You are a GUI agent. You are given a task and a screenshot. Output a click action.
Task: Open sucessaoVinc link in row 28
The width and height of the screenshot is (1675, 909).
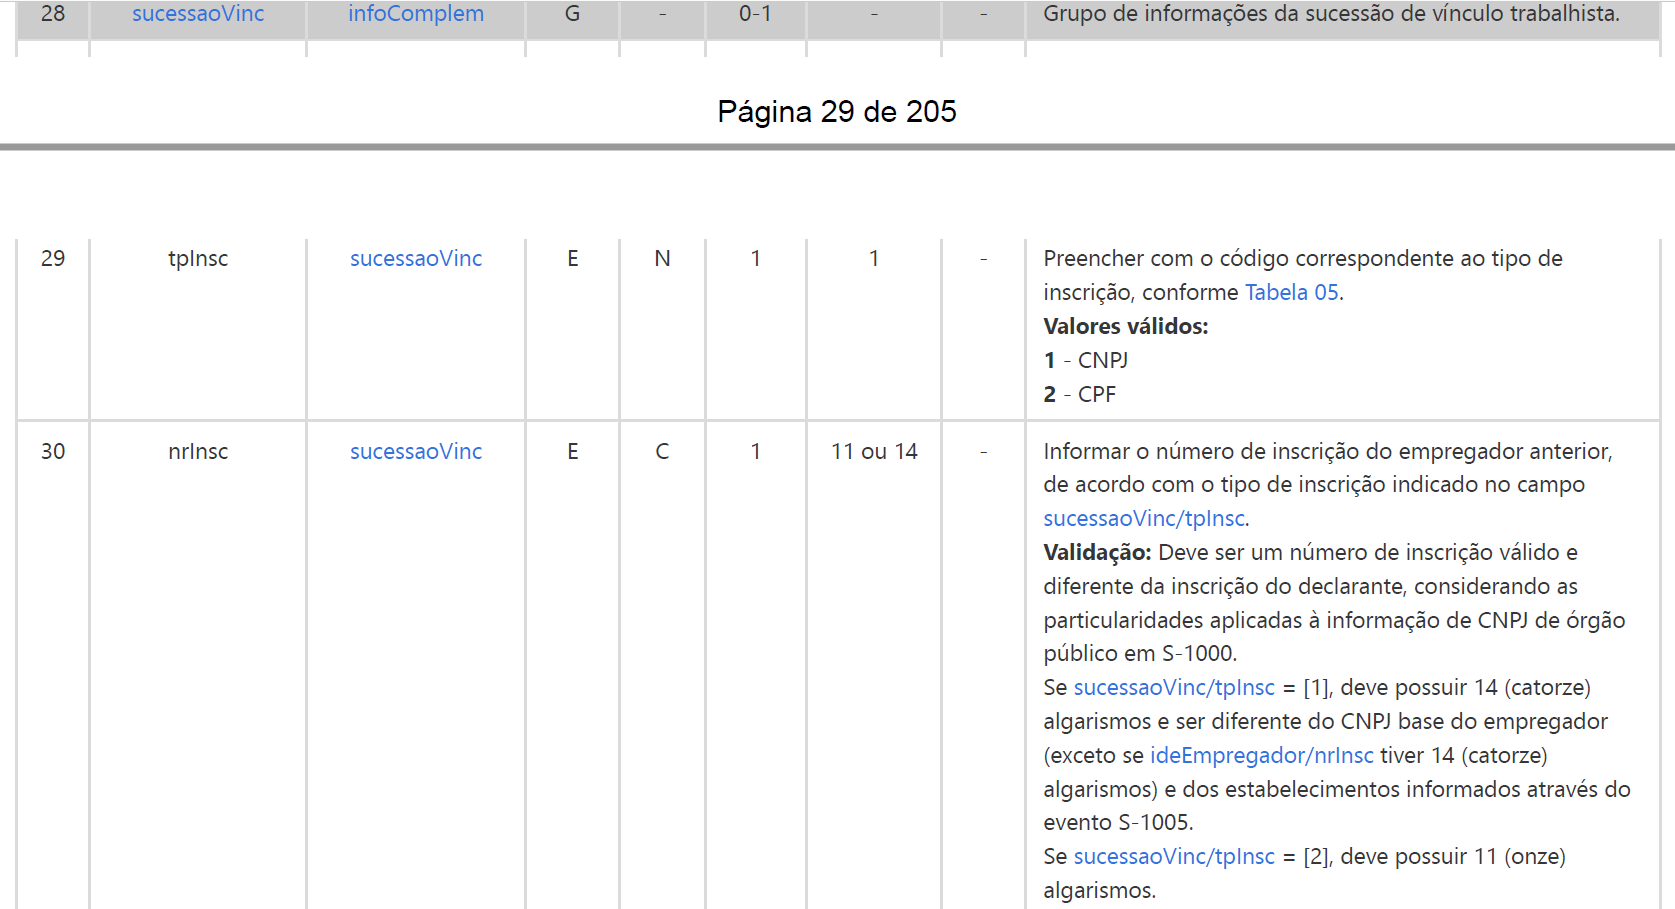198,14
